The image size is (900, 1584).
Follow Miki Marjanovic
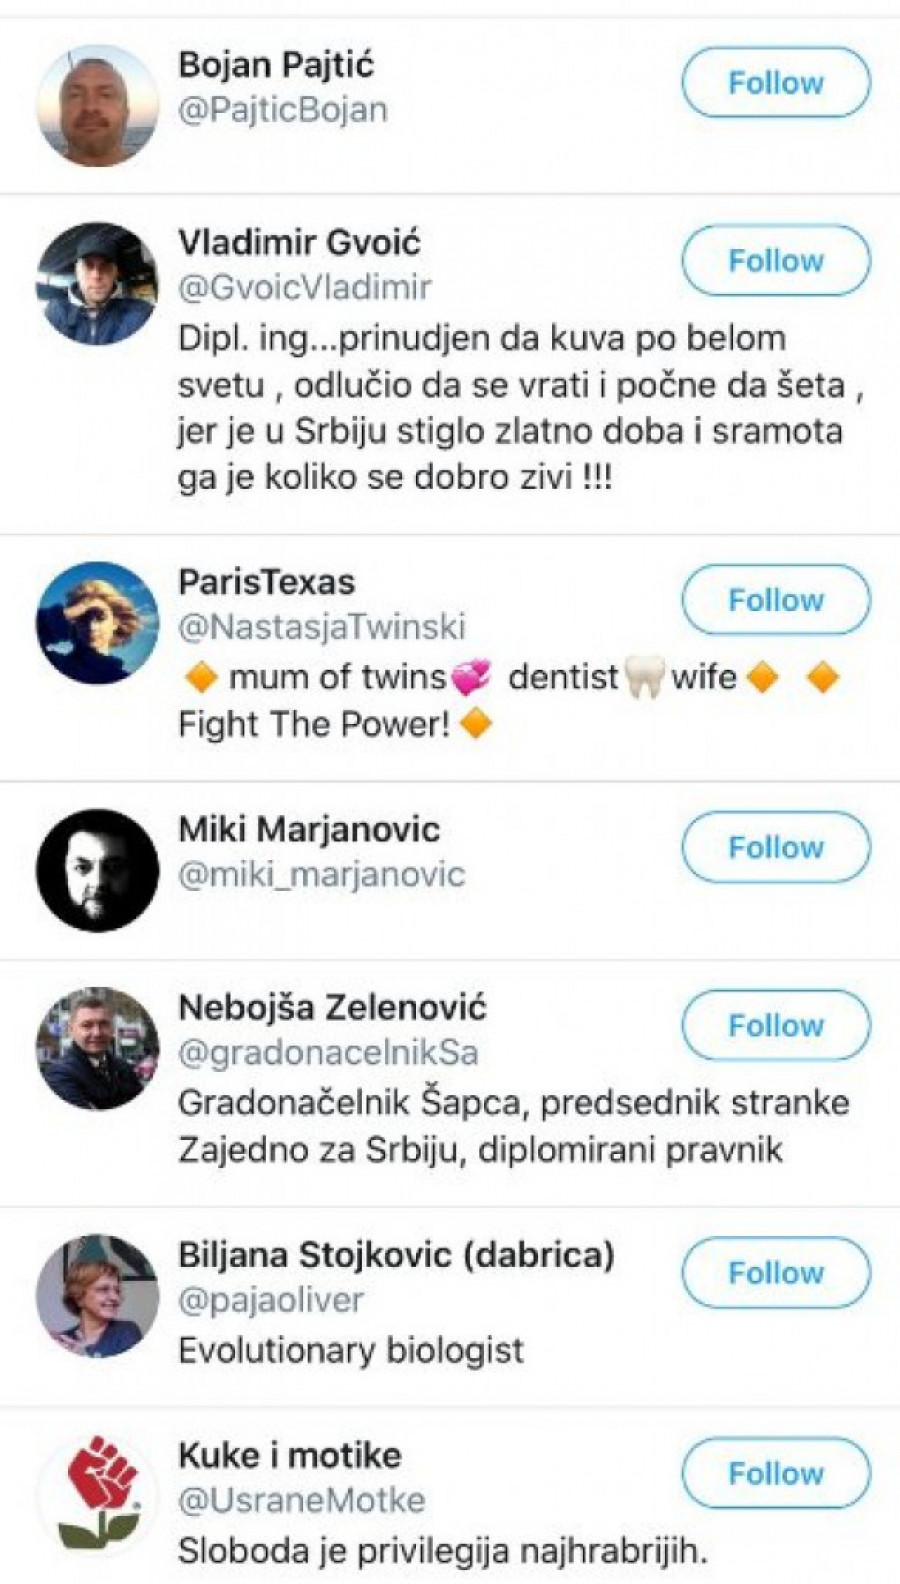pyautogui.click(x=776, y=848)
